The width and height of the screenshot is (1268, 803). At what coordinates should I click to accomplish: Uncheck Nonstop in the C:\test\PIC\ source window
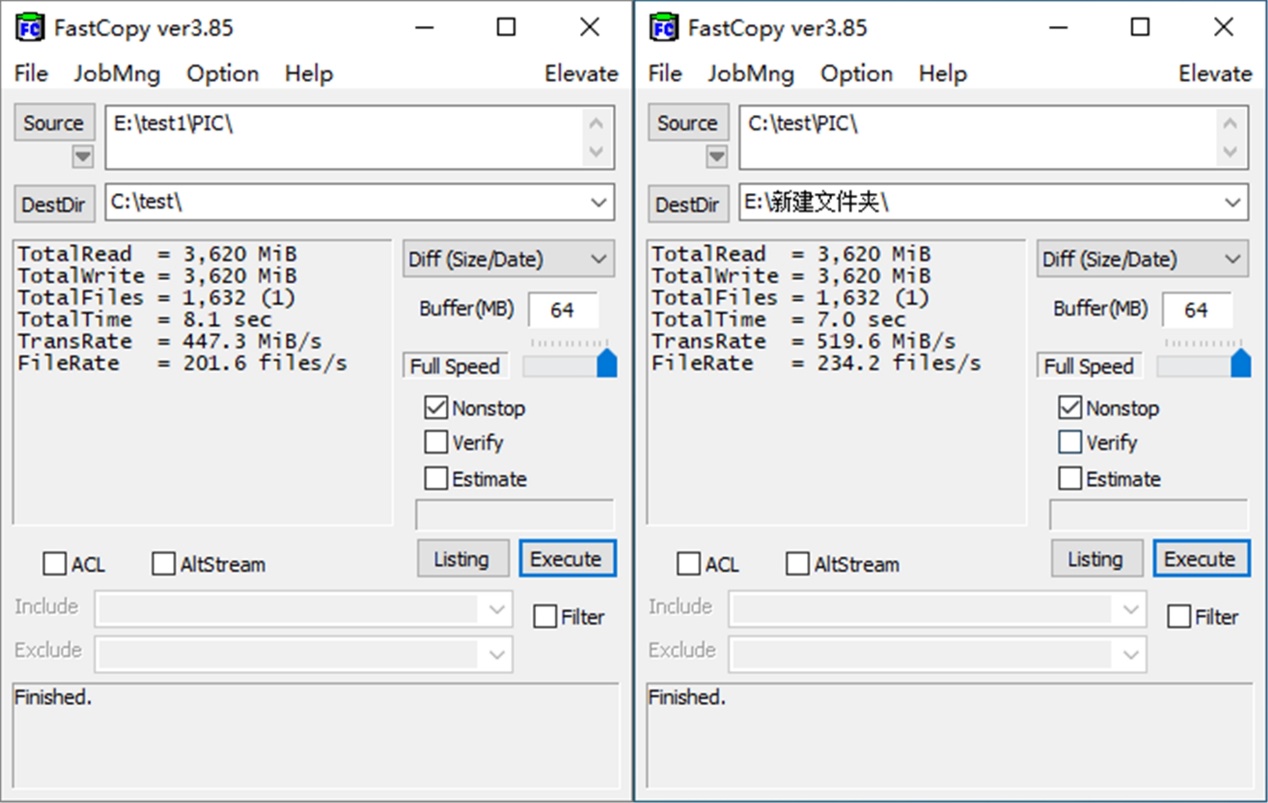[x=1070, y=407]
